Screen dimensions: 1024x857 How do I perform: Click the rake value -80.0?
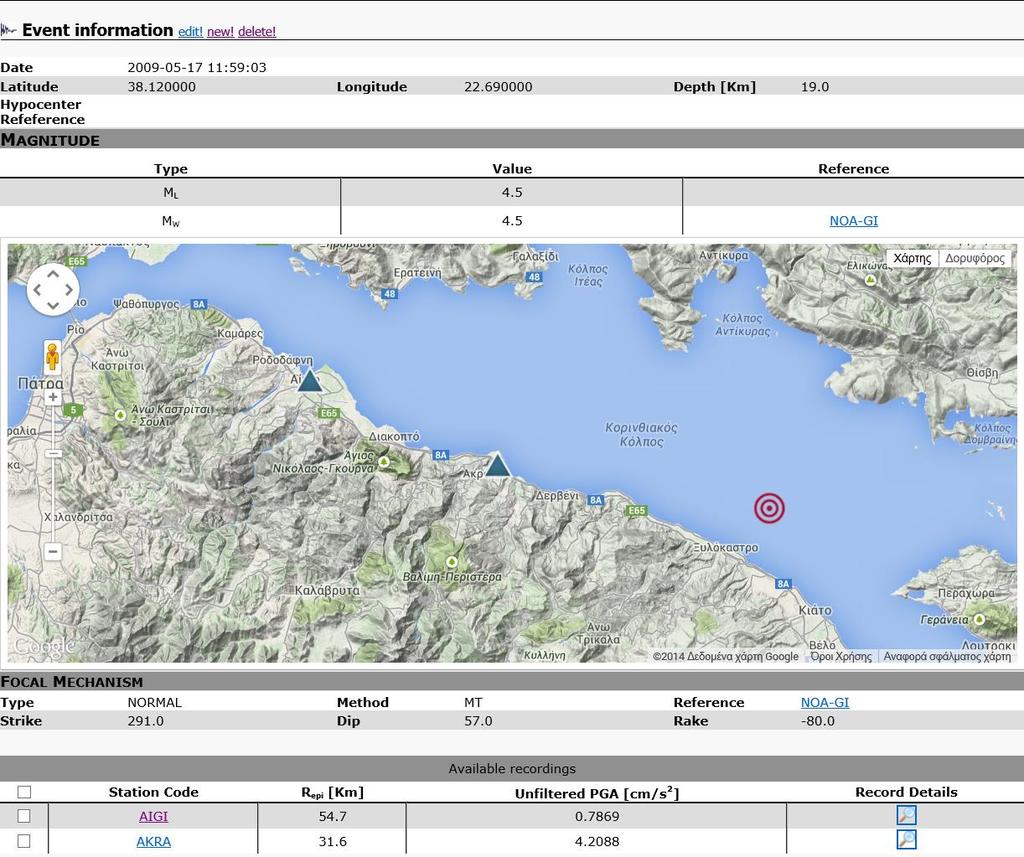coord(818,721)
